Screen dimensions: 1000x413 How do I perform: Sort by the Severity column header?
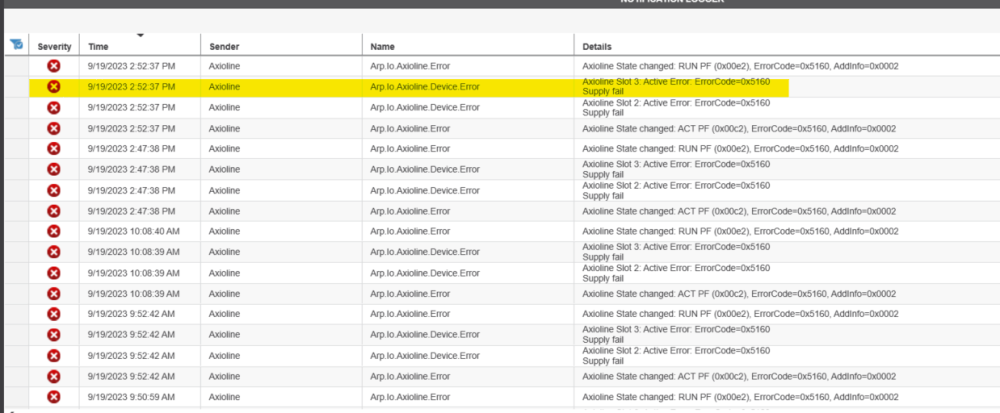tap(54, 47)
